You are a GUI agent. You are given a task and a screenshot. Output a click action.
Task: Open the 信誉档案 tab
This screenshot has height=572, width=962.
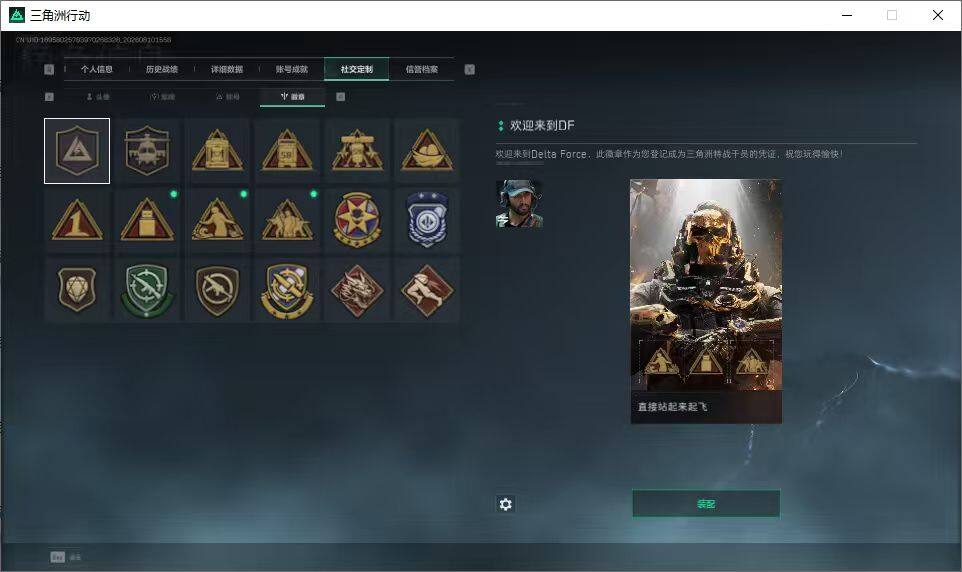tap(422, 69)
